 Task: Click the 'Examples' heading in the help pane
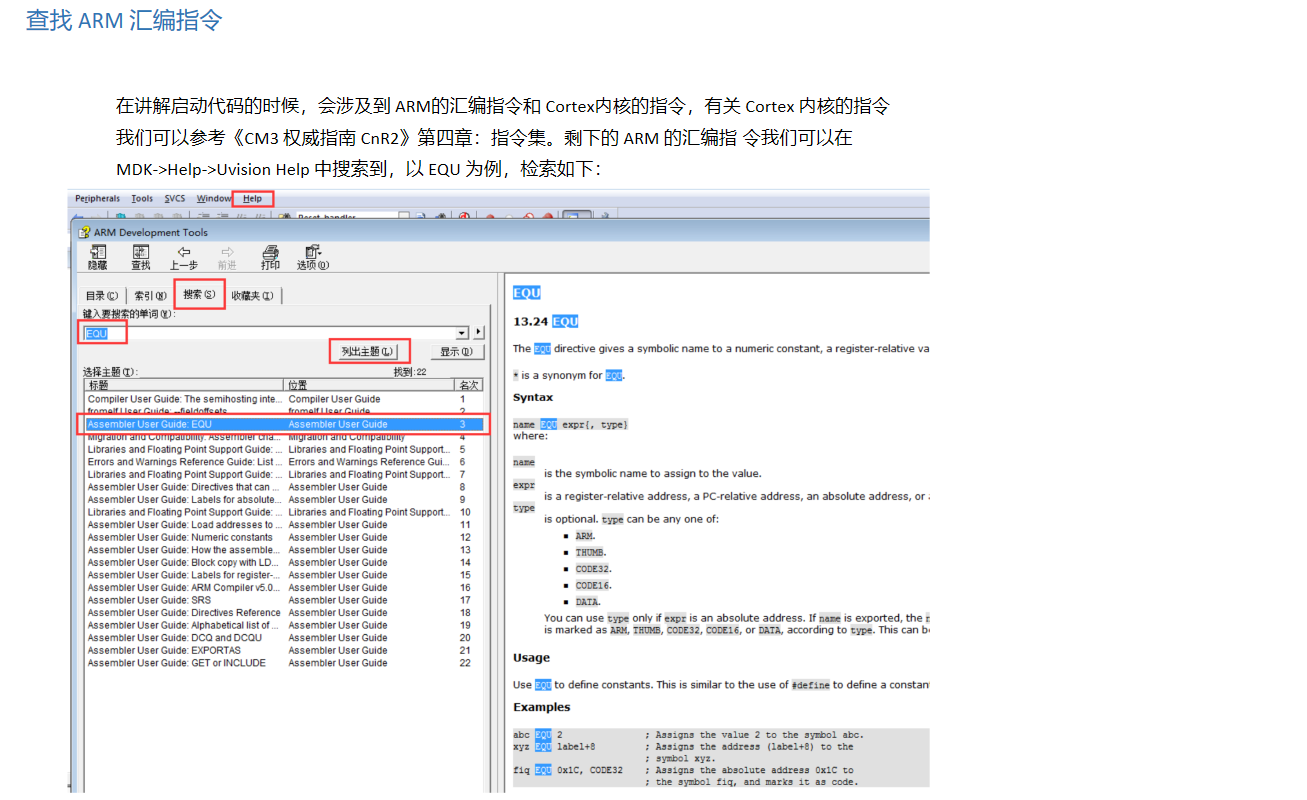point(541,707)
